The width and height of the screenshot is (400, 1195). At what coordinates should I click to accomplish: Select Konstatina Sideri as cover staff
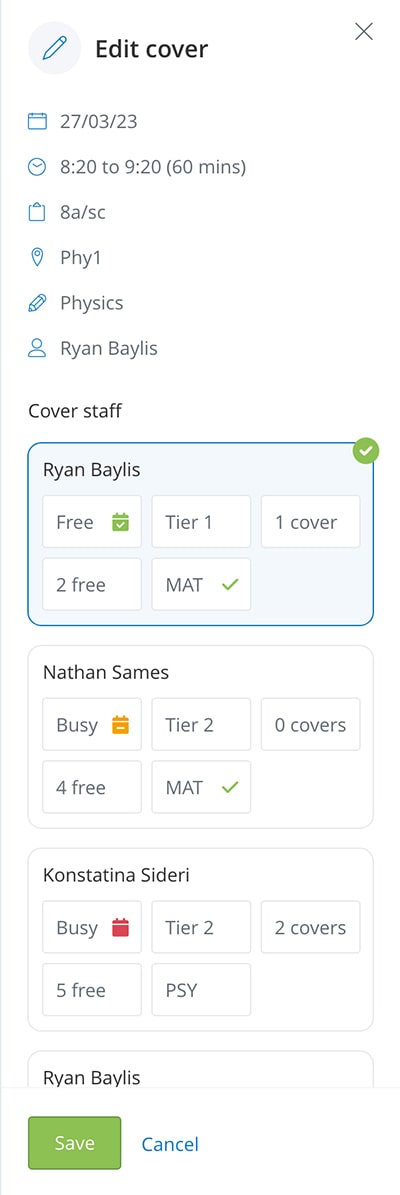[200, 939]
